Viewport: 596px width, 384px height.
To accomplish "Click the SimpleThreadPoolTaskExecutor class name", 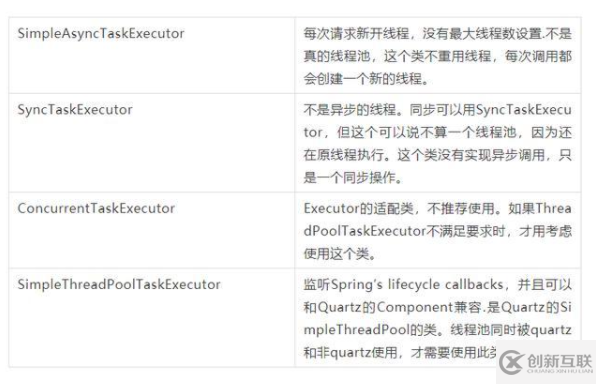I will click(119, 284).
